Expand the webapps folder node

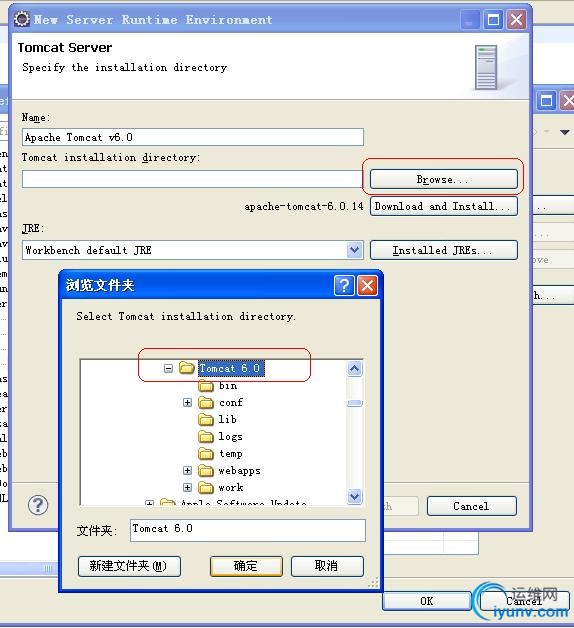[187, 471]
